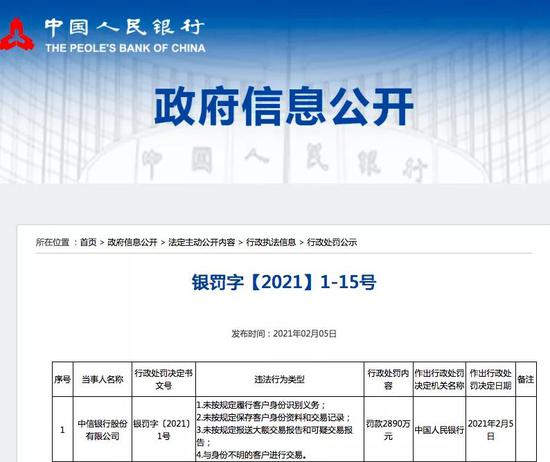Click the People's Bank of China red logo

coord(16,34)
